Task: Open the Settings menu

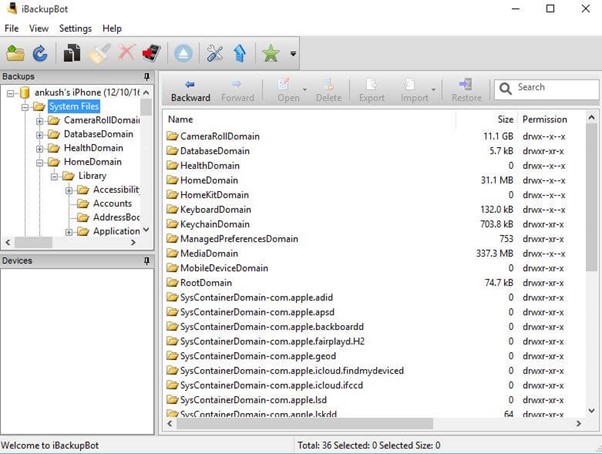Action: click(75, 29)
